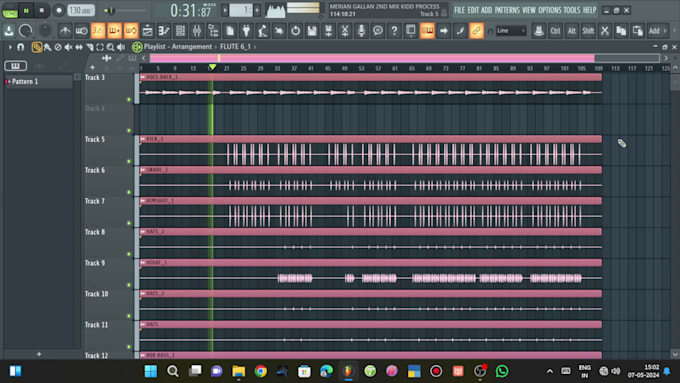Open the playlist options arrow menu
Screen dimensions: 680x383
10,47
